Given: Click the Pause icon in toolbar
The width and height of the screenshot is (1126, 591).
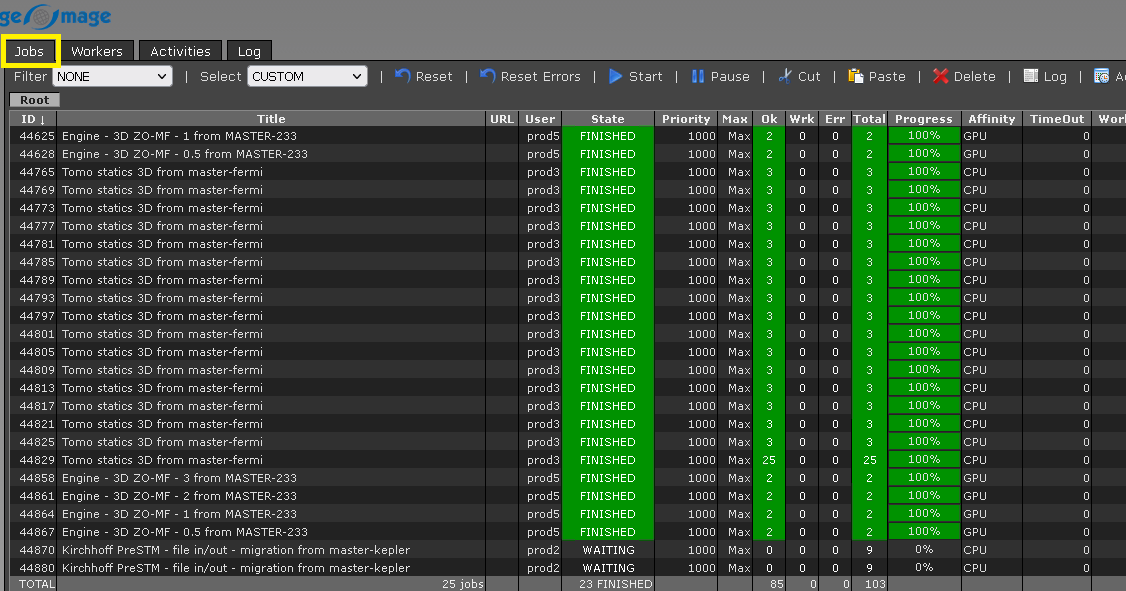Looking at the screenshot, I should click(x=698, y=76).
